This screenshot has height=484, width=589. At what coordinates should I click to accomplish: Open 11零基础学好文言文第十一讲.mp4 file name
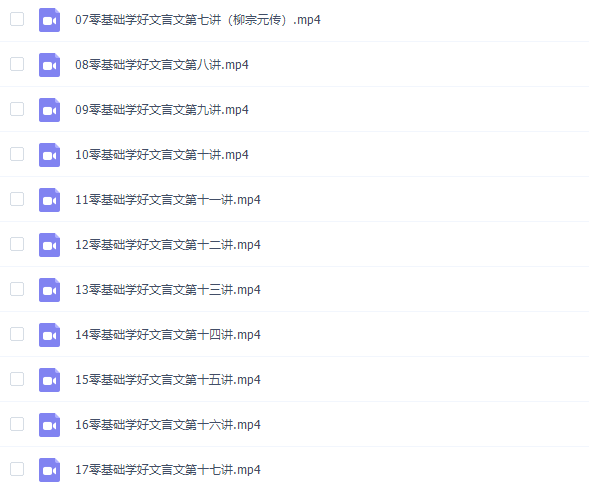point(168,200)
